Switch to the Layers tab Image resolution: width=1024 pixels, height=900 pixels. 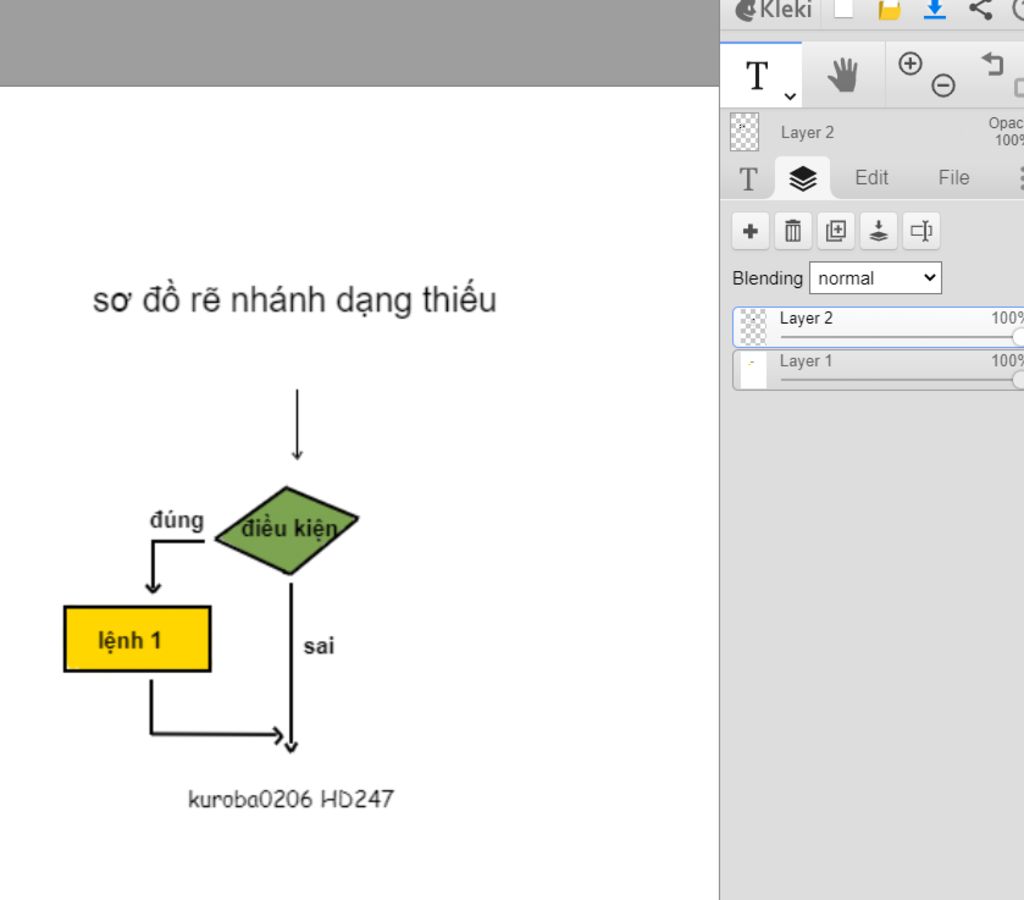pyautogui.click(x=803, y=178)
